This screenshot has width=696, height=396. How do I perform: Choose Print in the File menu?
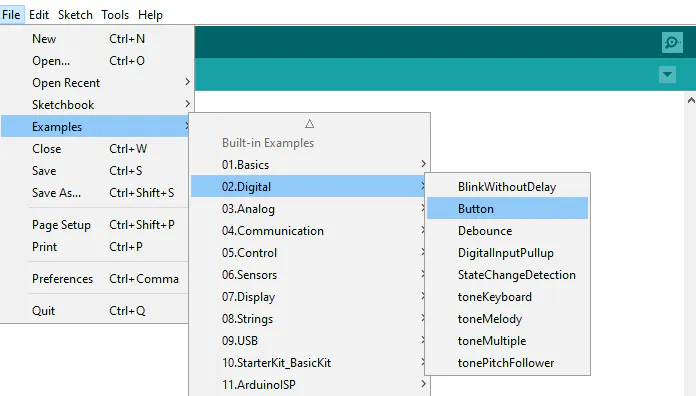95,247
